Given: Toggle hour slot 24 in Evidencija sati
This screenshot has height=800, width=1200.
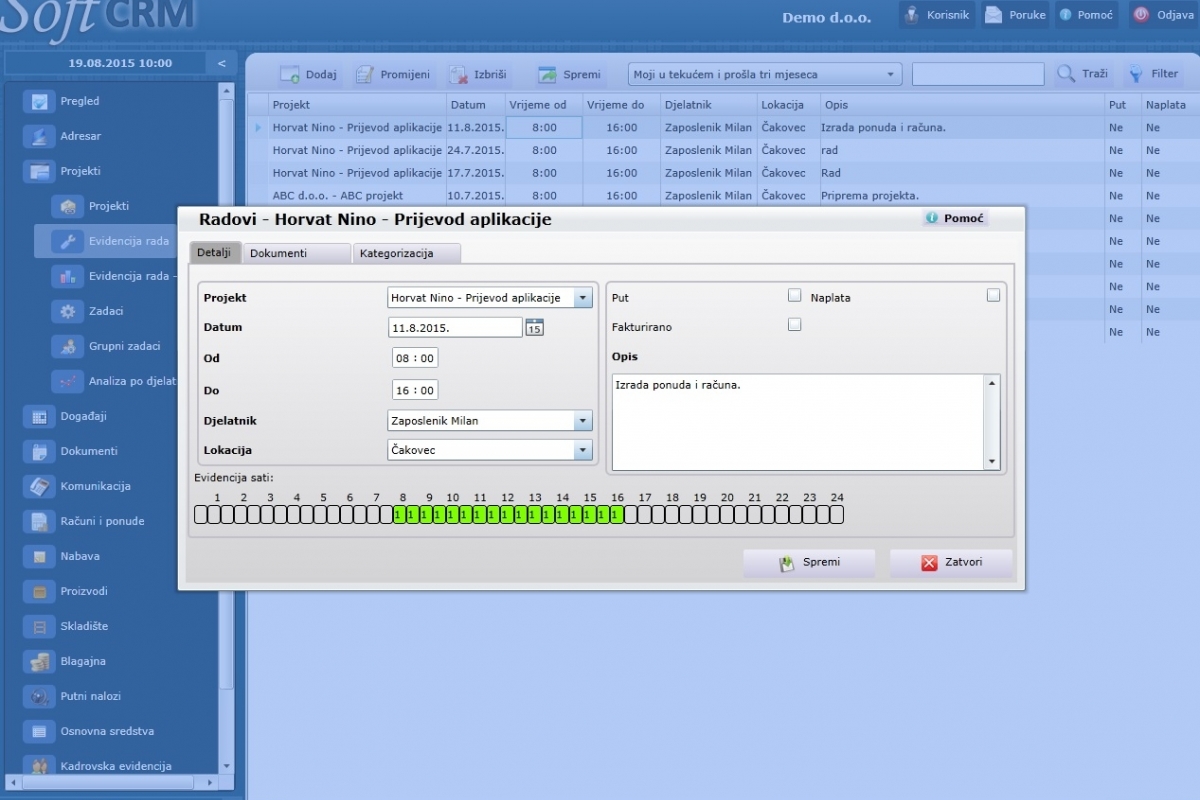Looking at the screenshot, I should pos(837,514).
